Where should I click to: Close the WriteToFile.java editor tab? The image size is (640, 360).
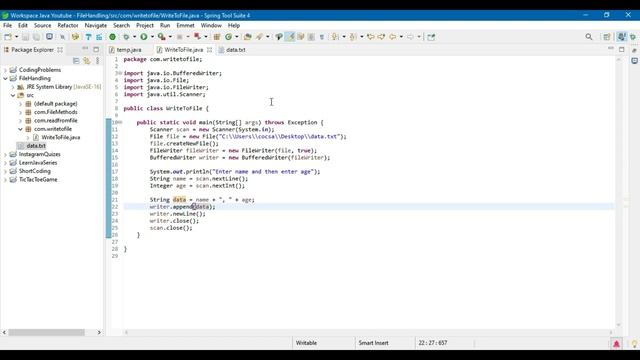click(209, 50)
